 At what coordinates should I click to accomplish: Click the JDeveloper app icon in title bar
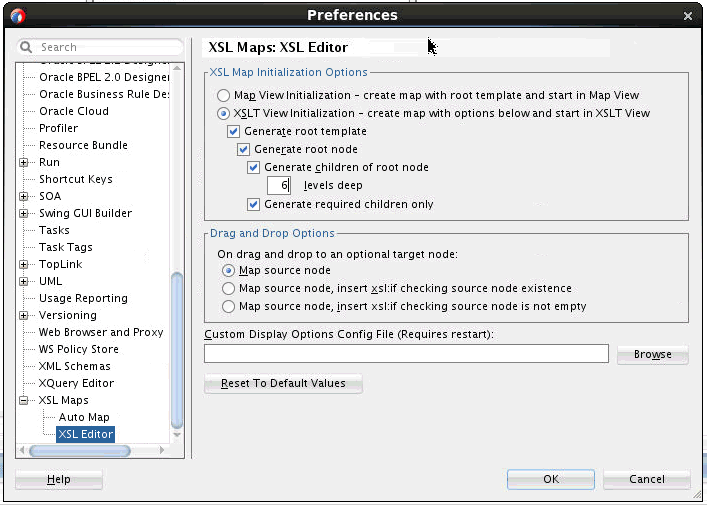click(18, 16)
